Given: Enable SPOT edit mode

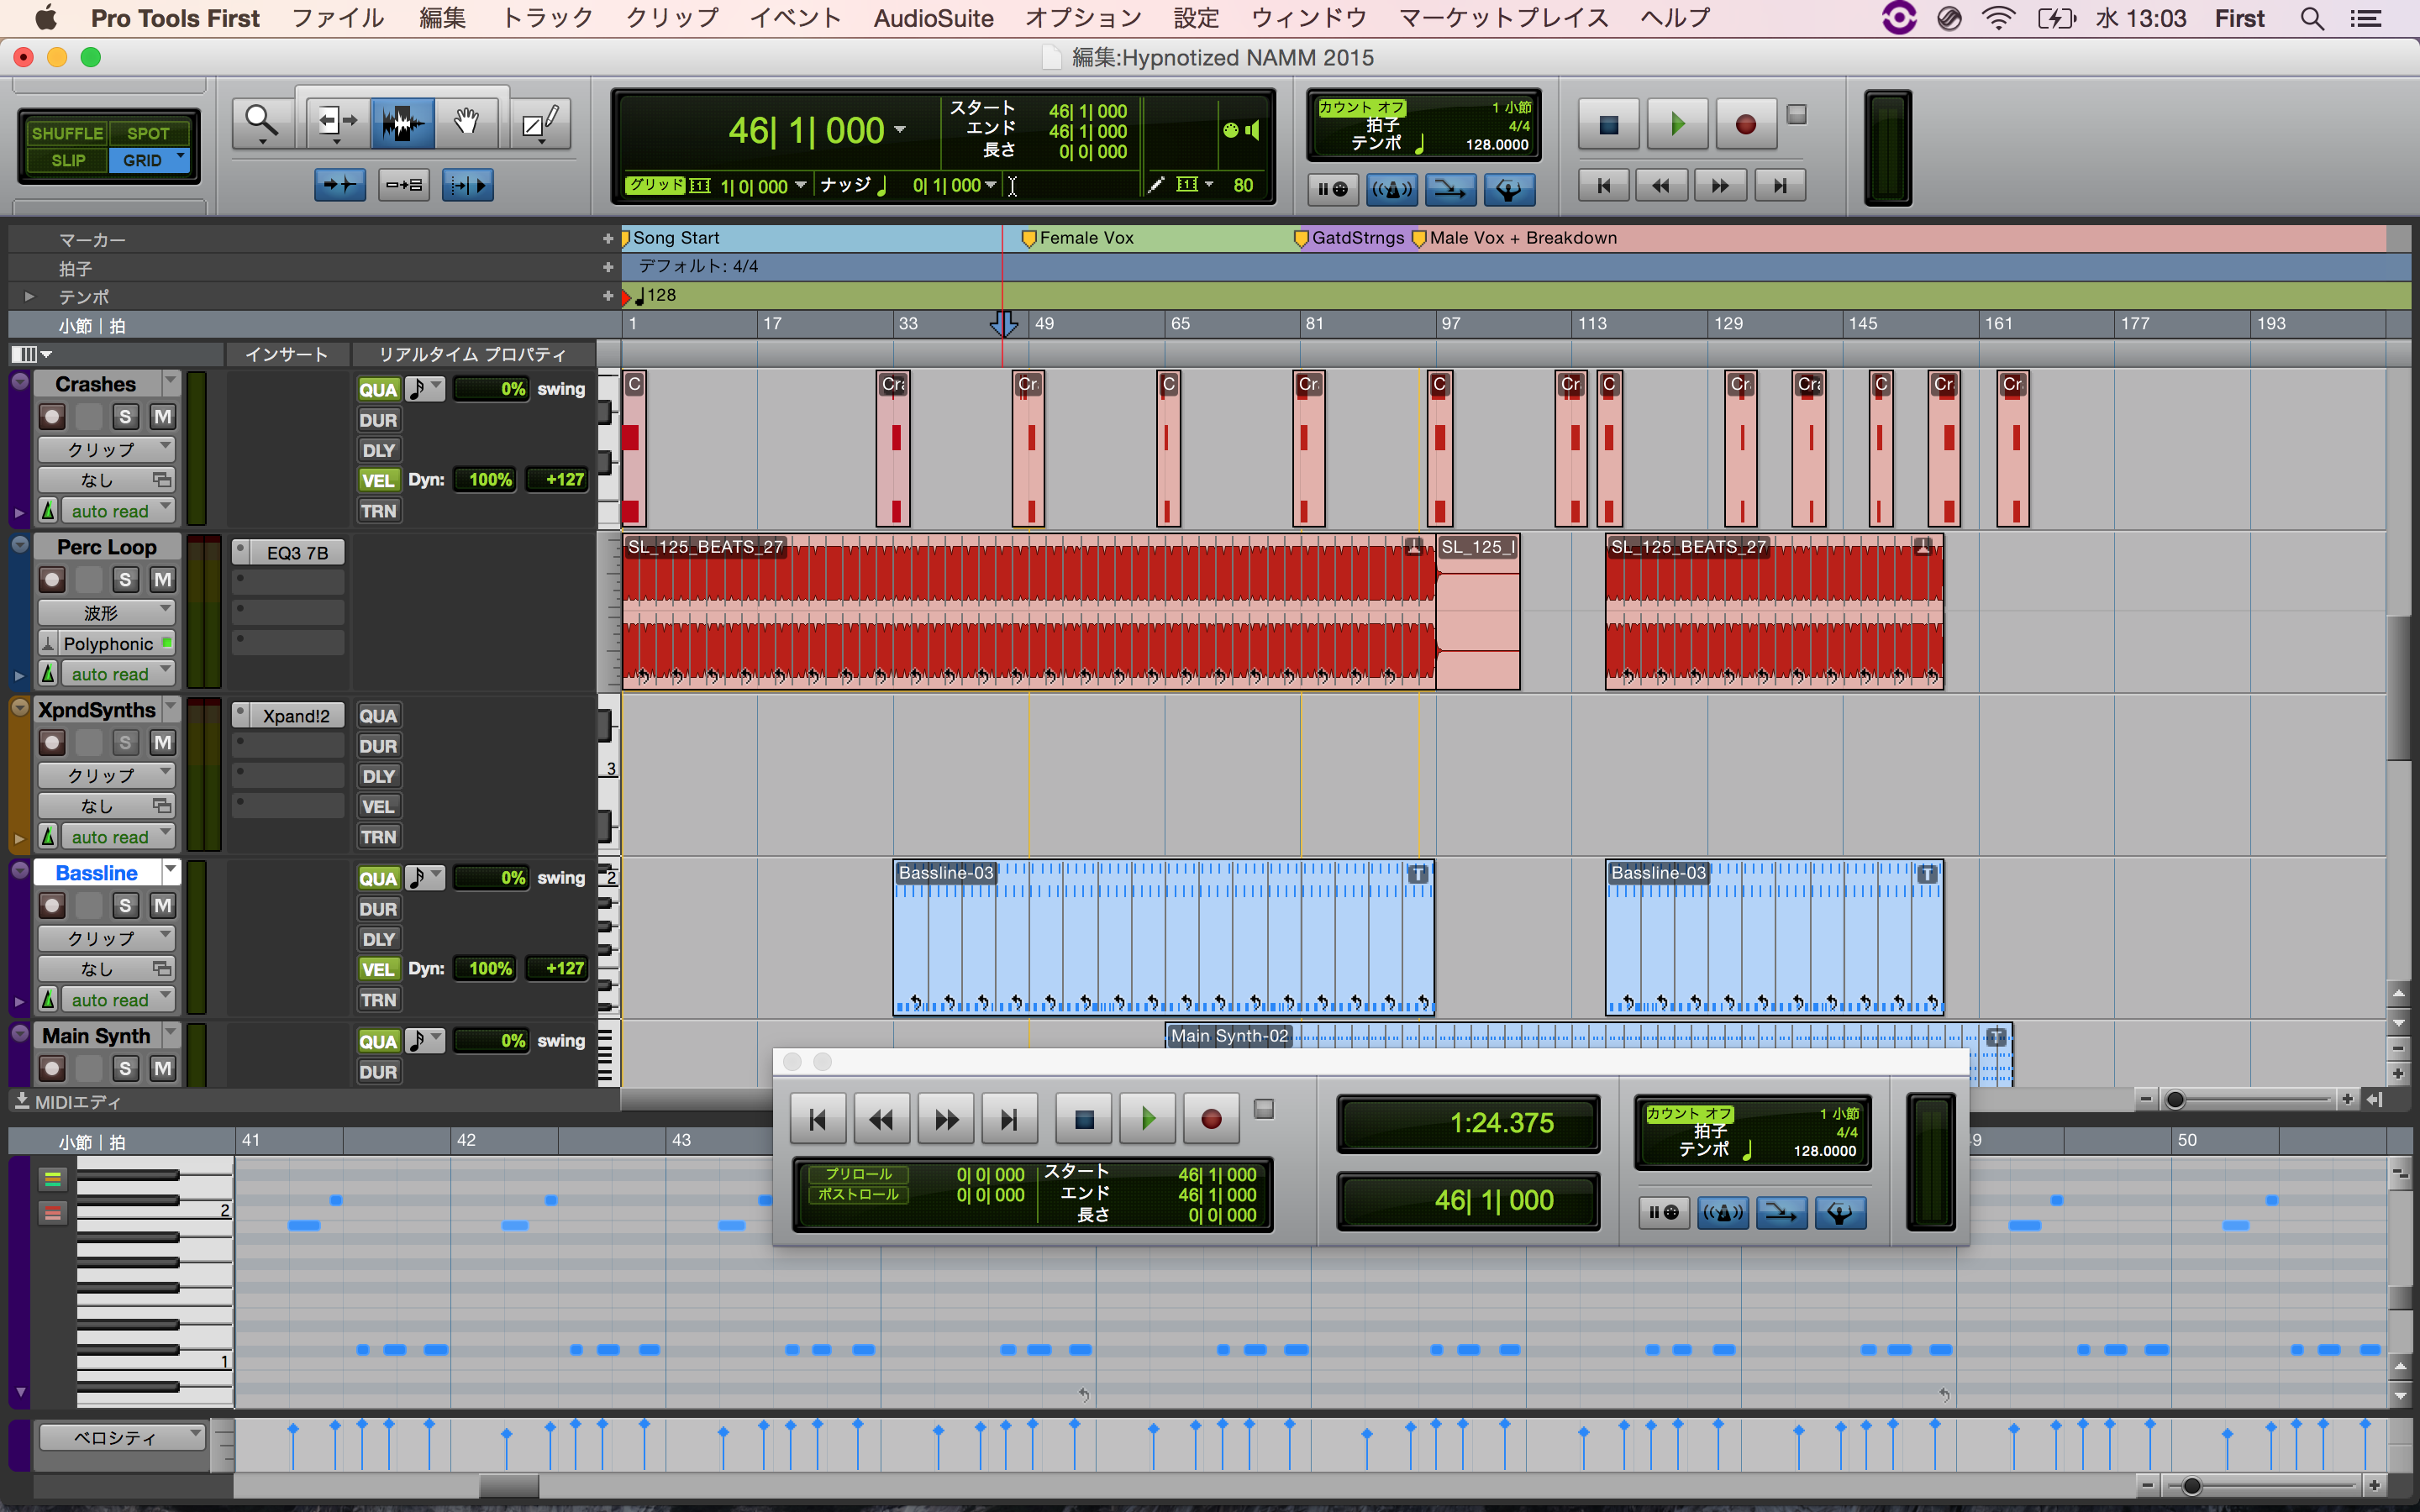Looking at the screenshot, I should coord(148,133).
